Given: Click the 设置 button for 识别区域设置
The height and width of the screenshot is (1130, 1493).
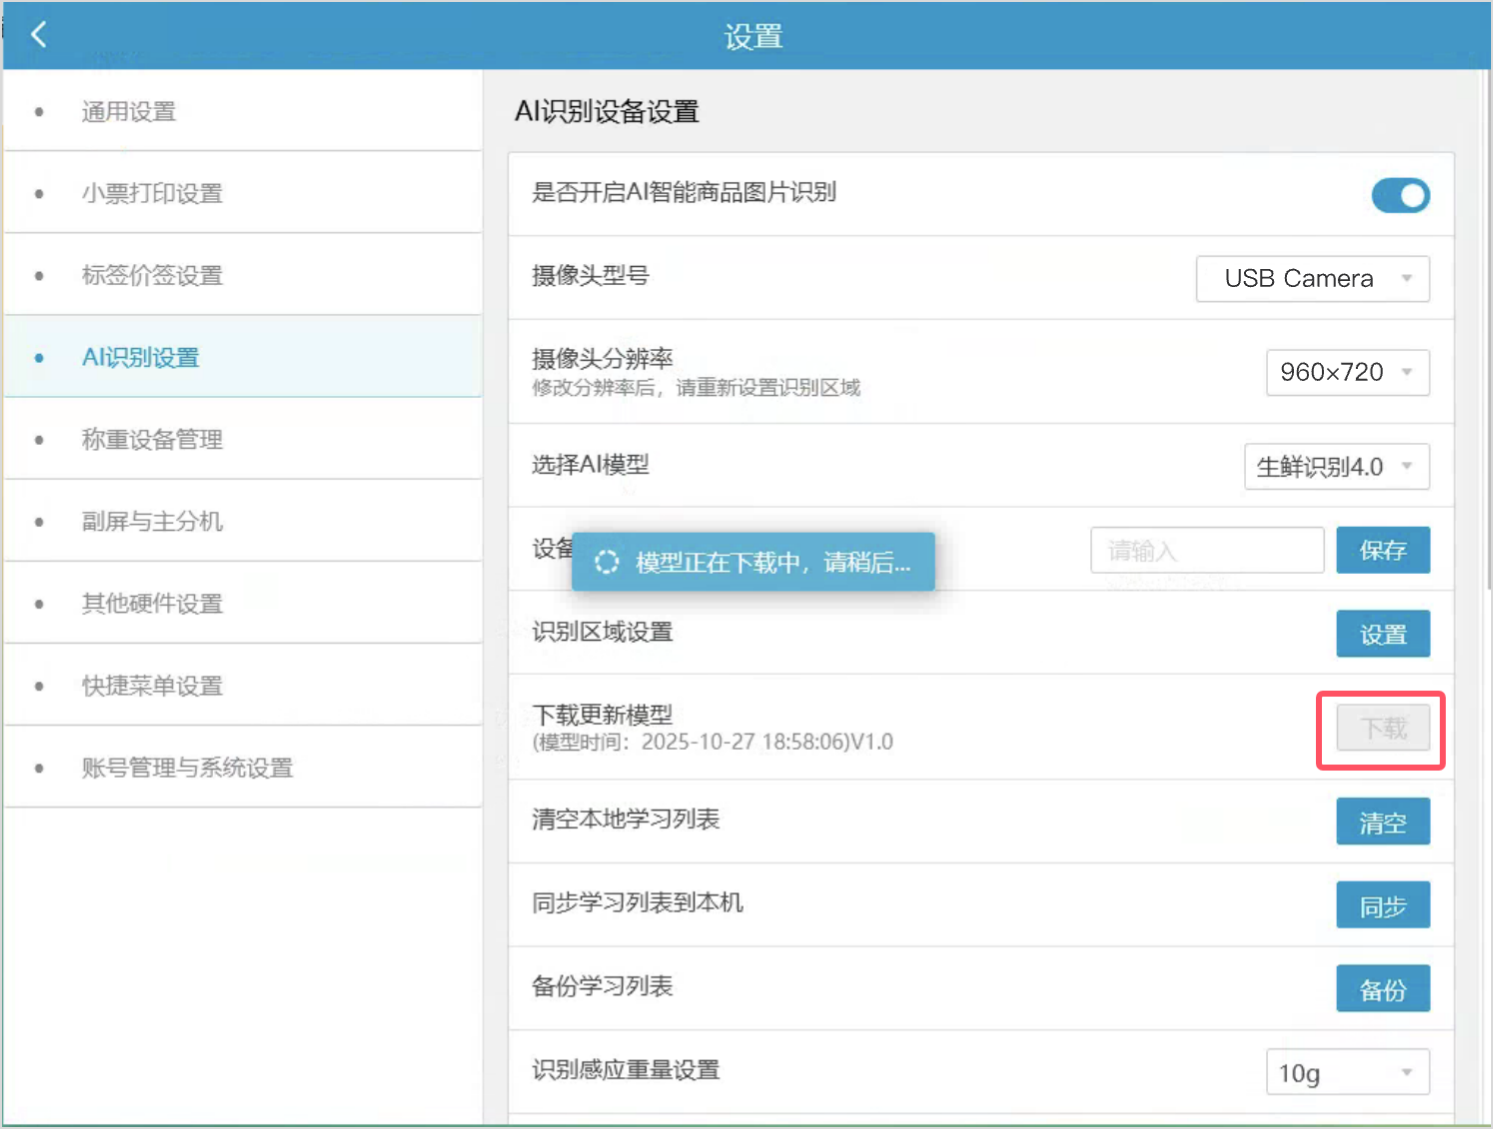Looking at the screenshot, I should [1383, 634].
